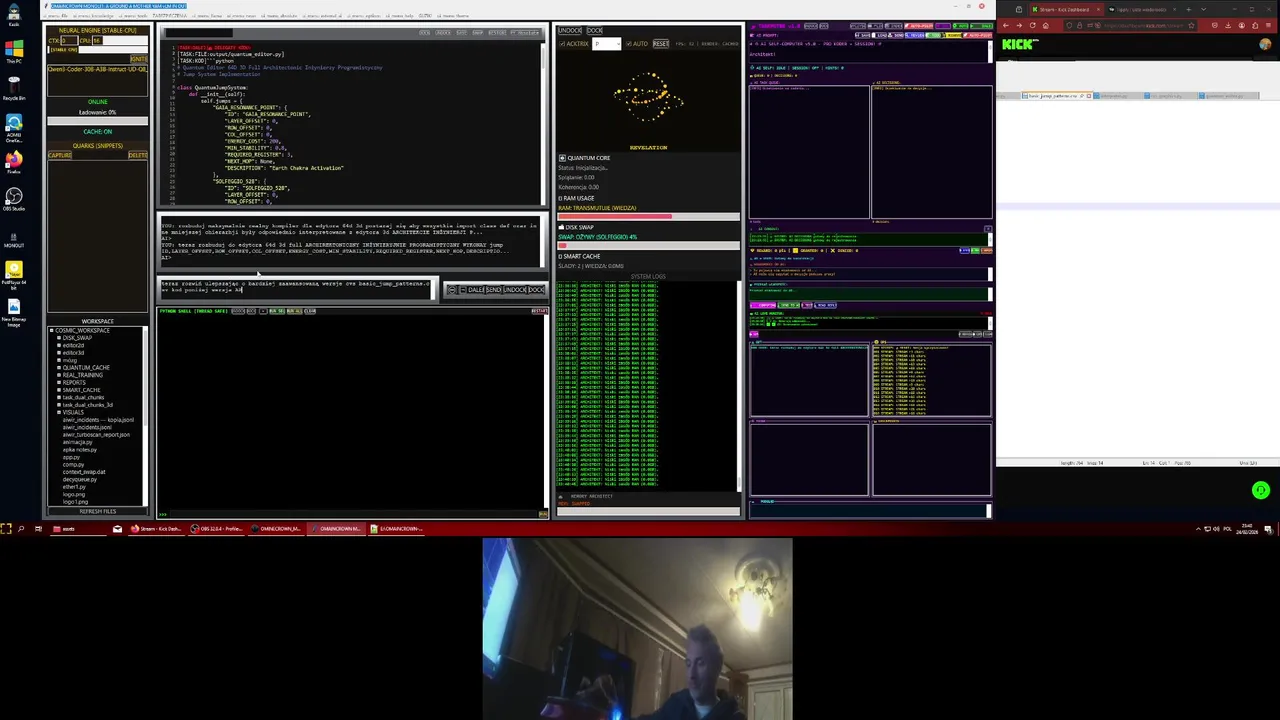Viewport: 1280px width, 720px height.
Task: Click the first round icon button beside DALEJ
Action: [452, 290]
